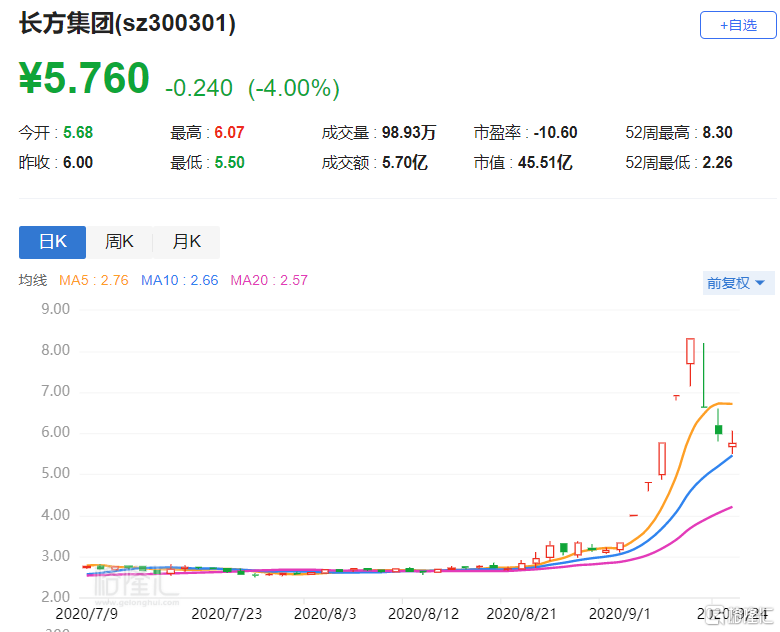
Task: Click the 市值 value 45.51亿
Action: coord(543,162)
